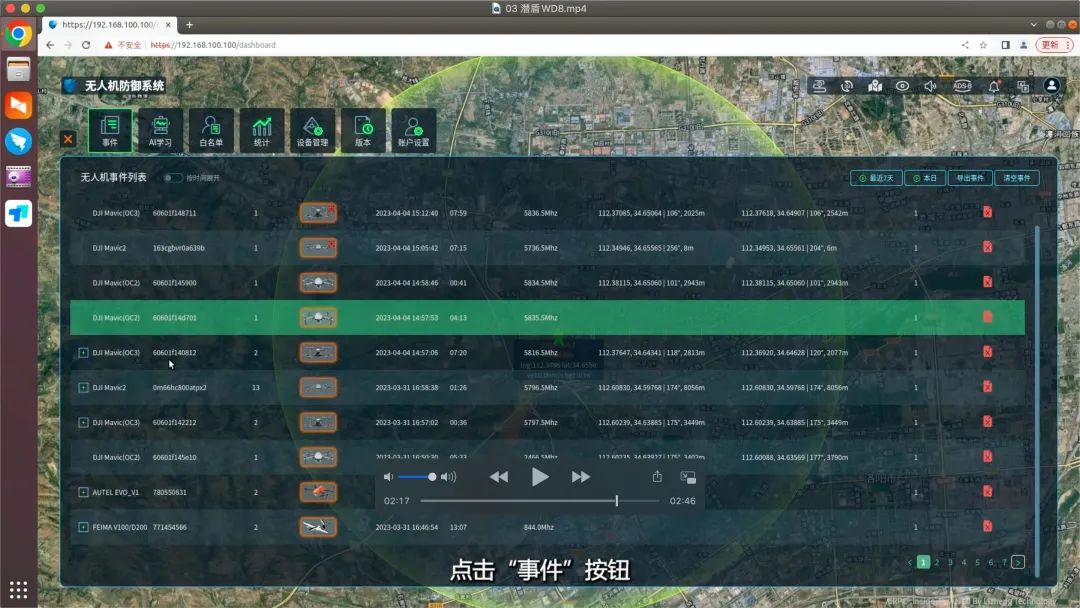1080x608 pixels.
Task: Expand the FEIMA V100/D200 event row
Action: pos(83,527)
